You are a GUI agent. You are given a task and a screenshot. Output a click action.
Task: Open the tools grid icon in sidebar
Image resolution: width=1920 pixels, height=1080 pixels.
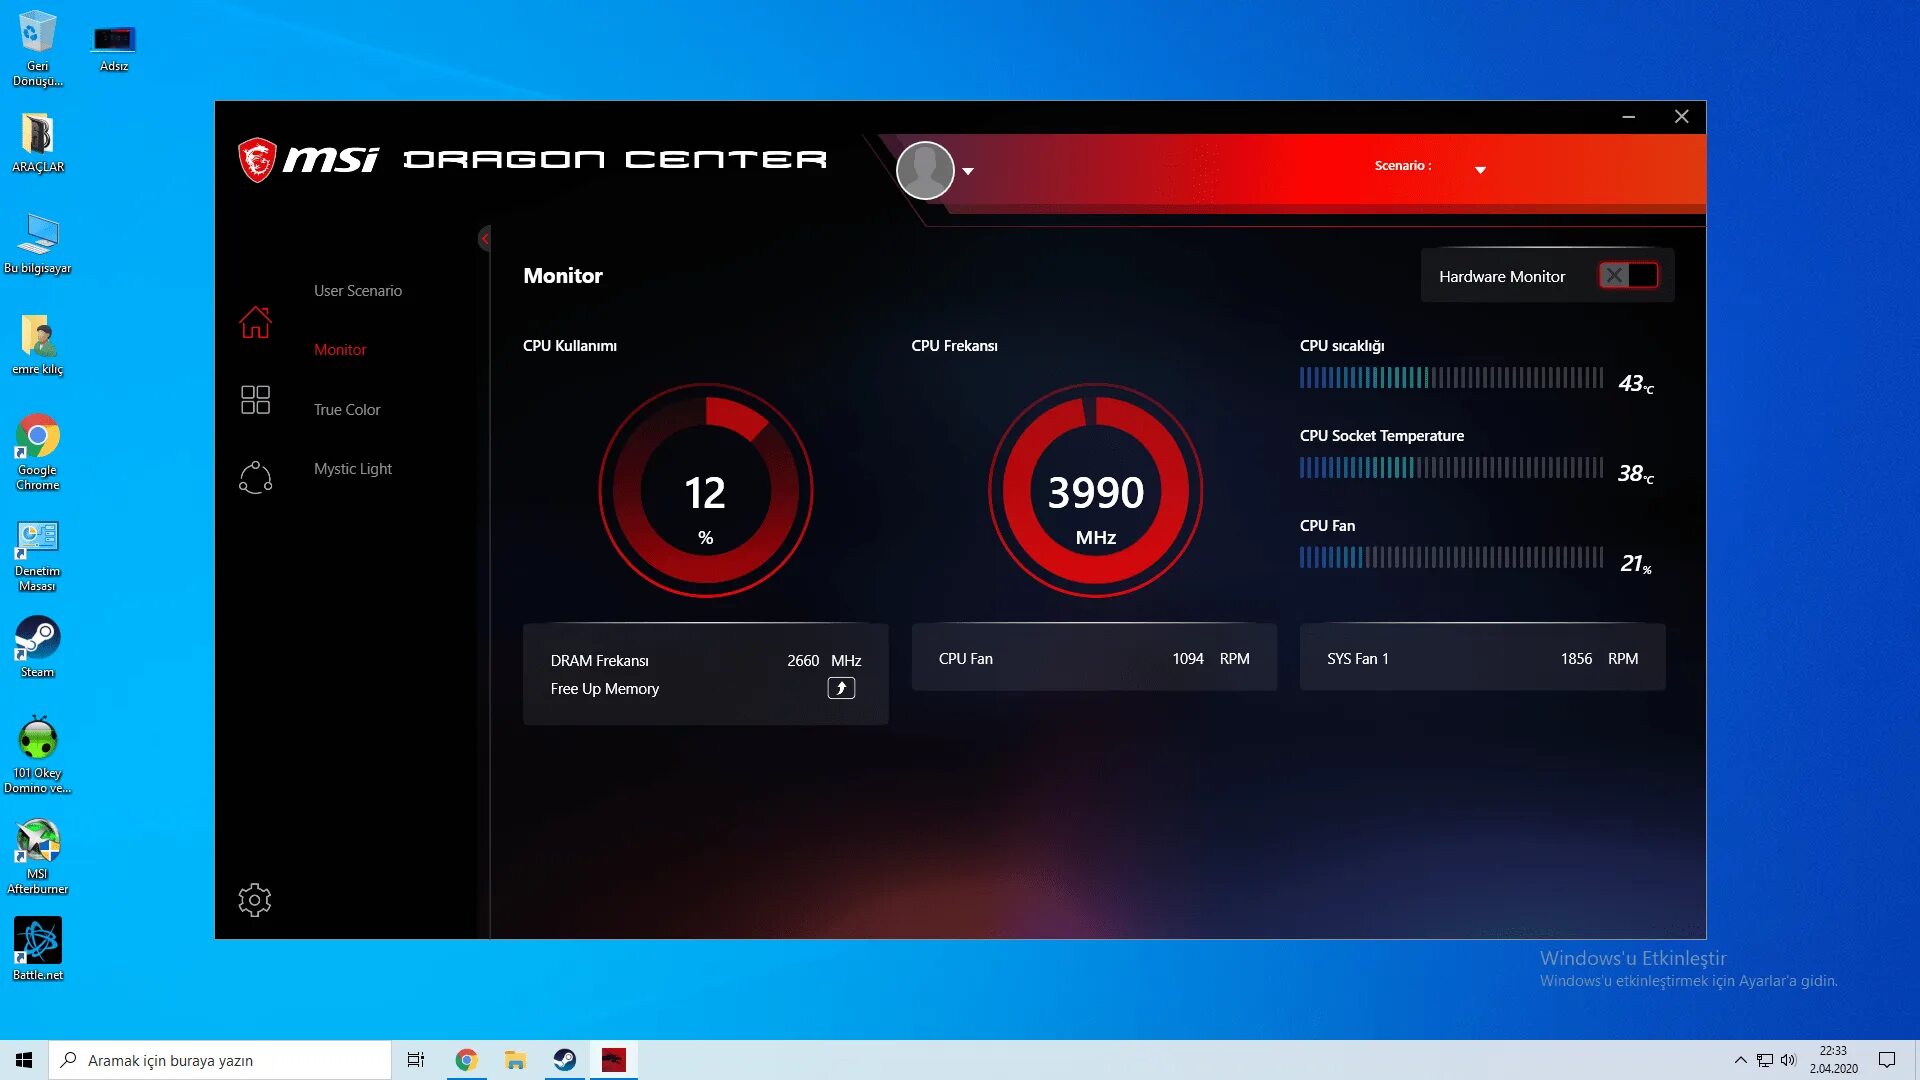(255, 399)
